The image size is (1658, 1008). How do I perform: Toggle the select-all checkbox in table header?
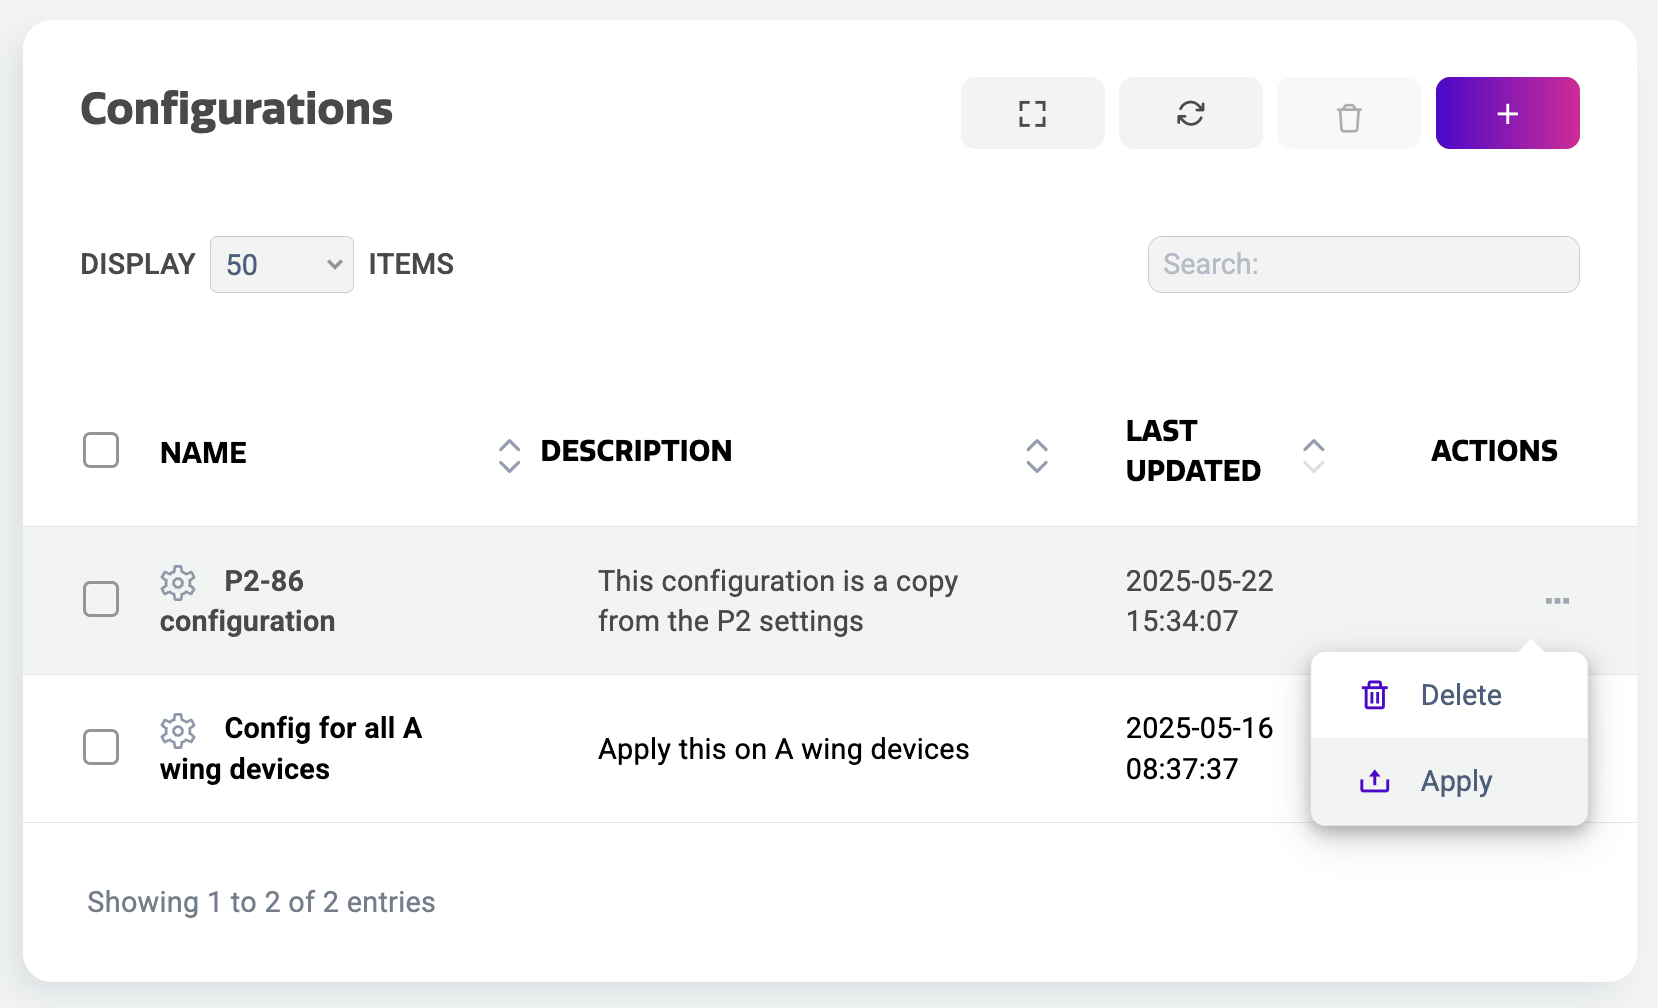pos(101,451)
